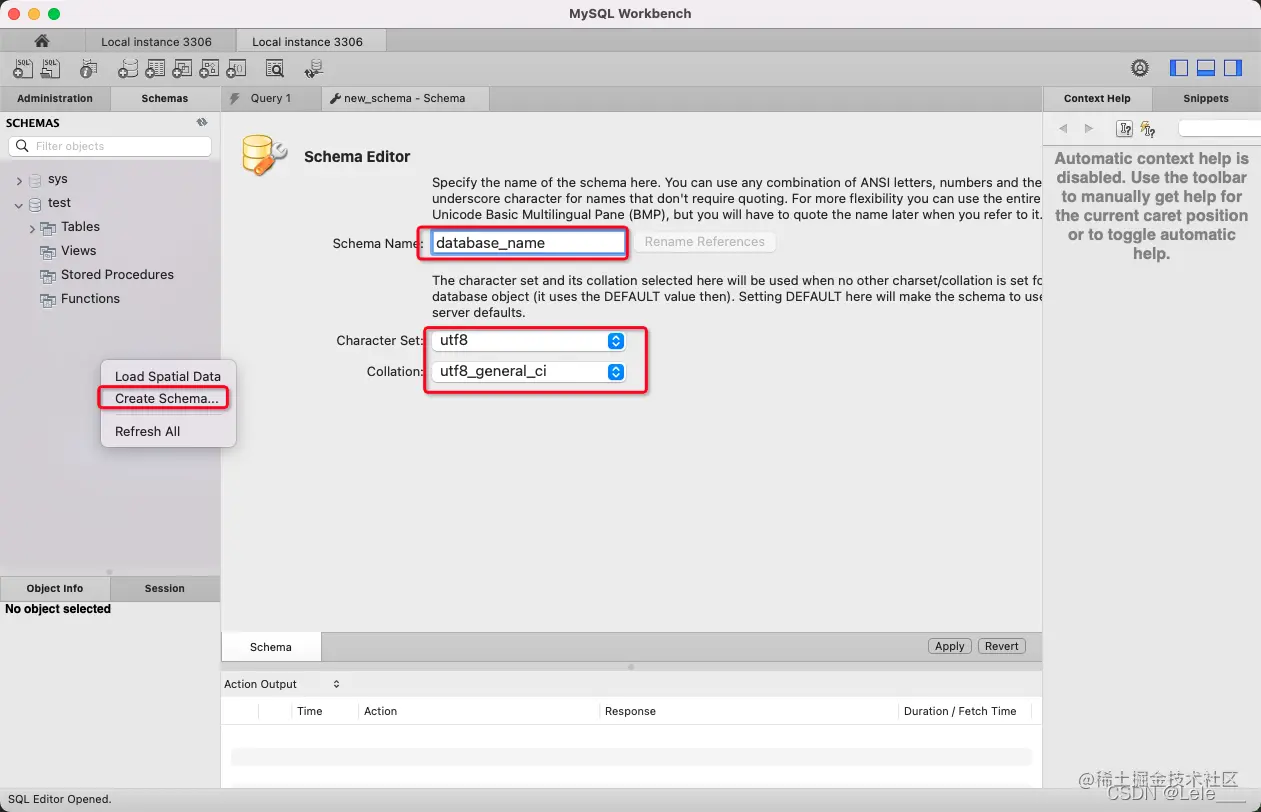Select the bottom Schema tab
1261x812 pixels.
(x=271, y=647)
